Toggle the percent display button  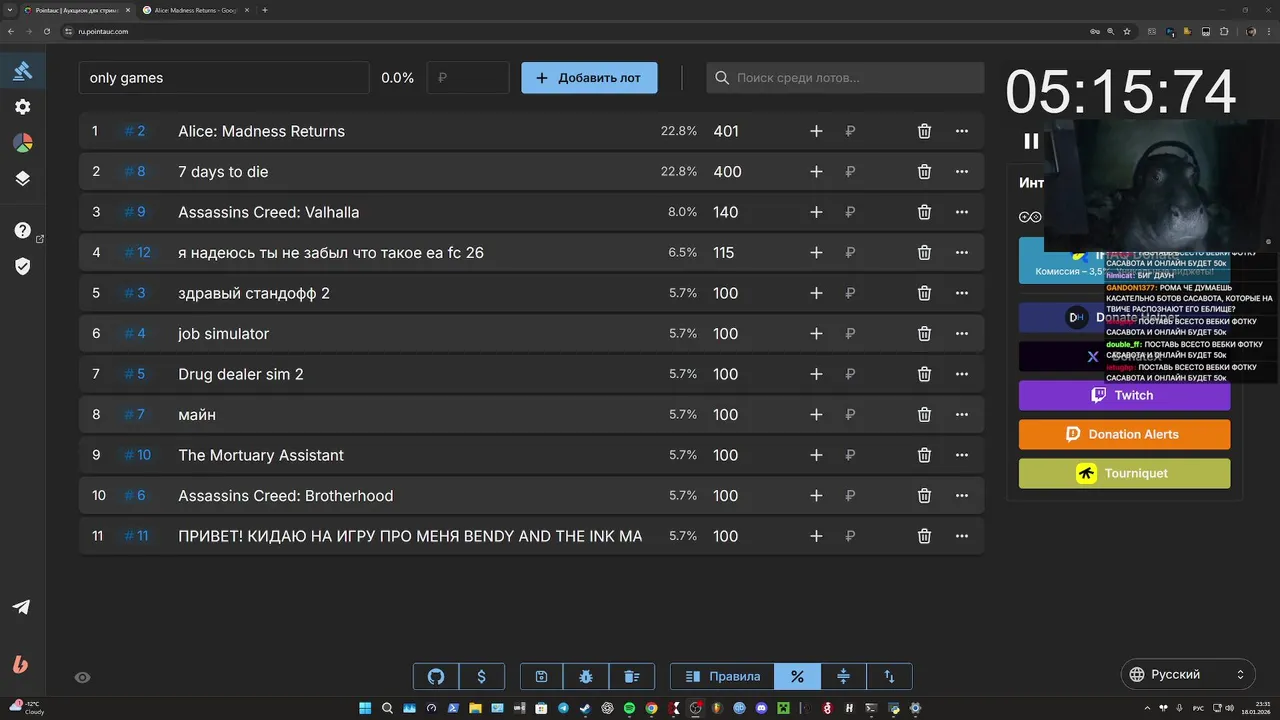coord(797,676)
